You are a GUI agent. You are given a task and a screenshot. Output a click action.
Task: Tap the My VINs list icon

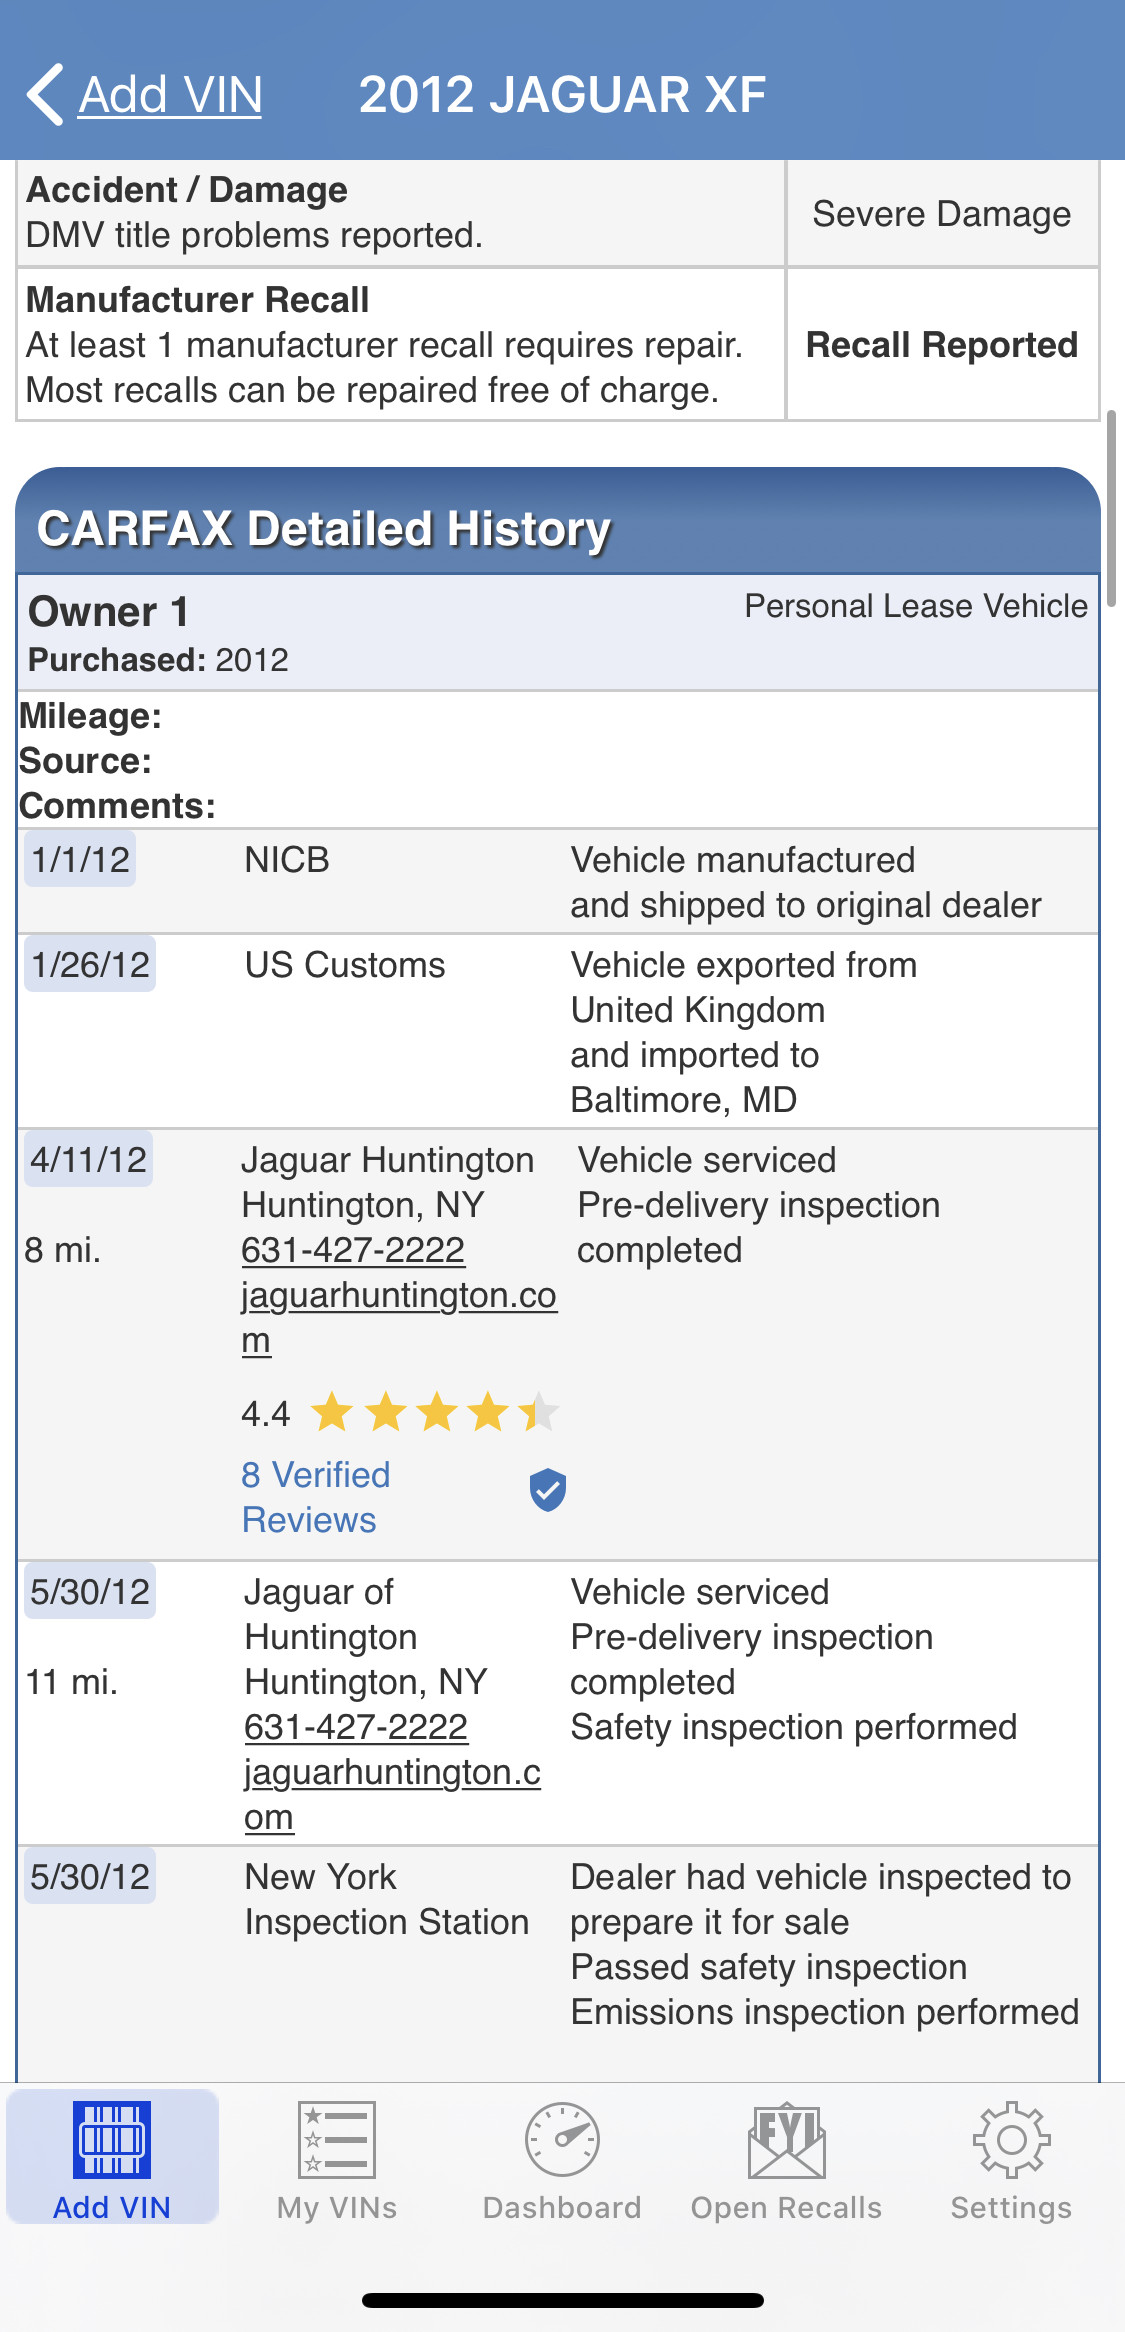(337, 2140)
